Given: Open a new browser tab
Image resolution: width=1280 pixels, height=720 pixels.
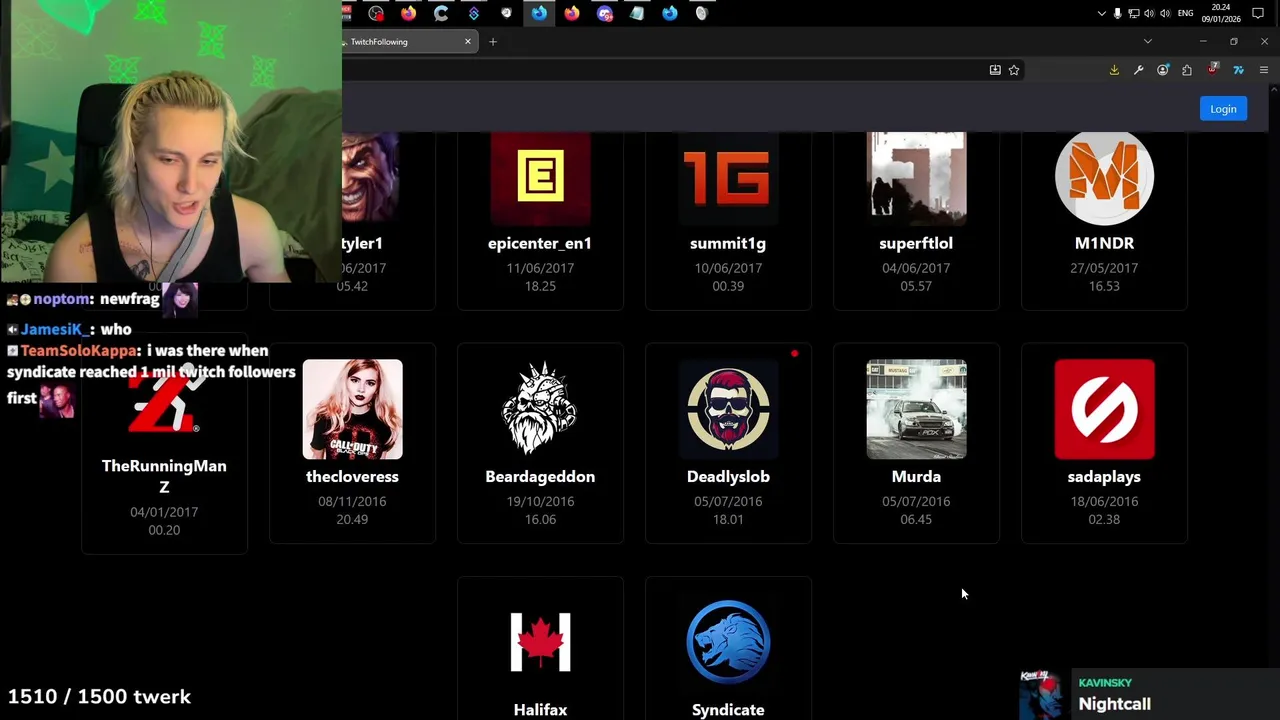Looking at the screenshot, I should pyautogui.click(x=493, y=42).
